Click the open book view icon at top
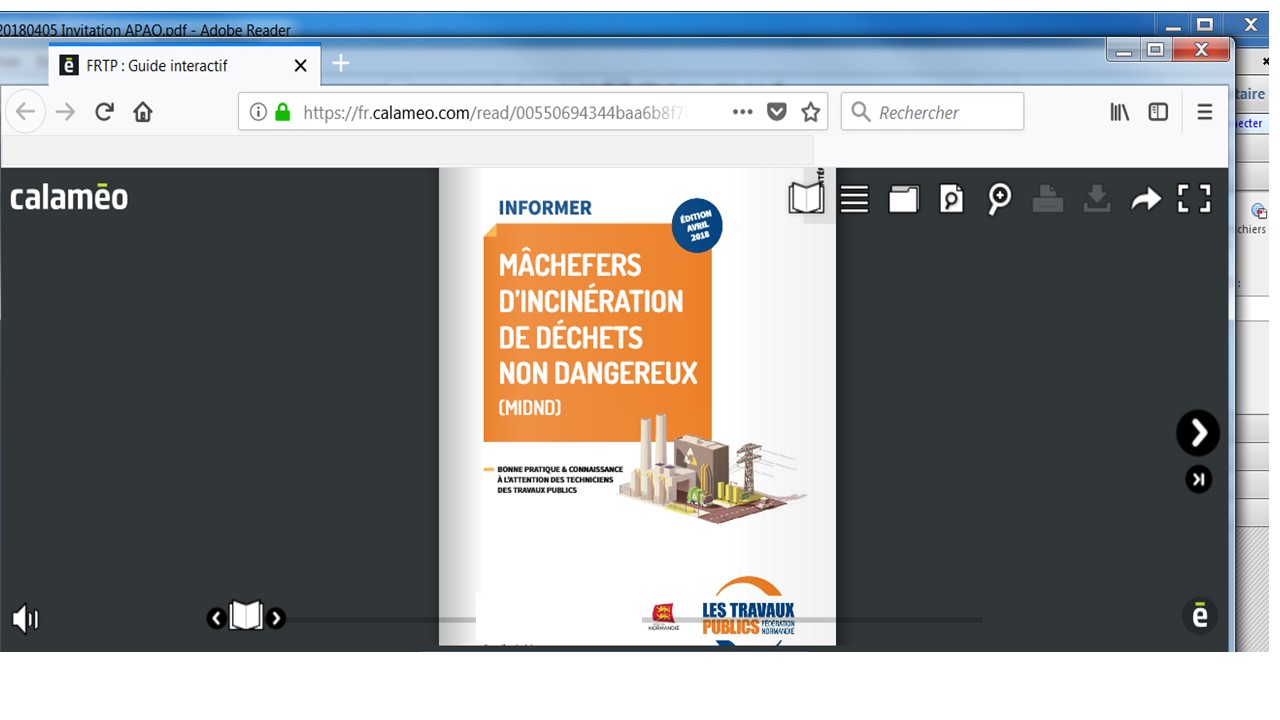This screenshot has width=1280, height=720. 806,198
